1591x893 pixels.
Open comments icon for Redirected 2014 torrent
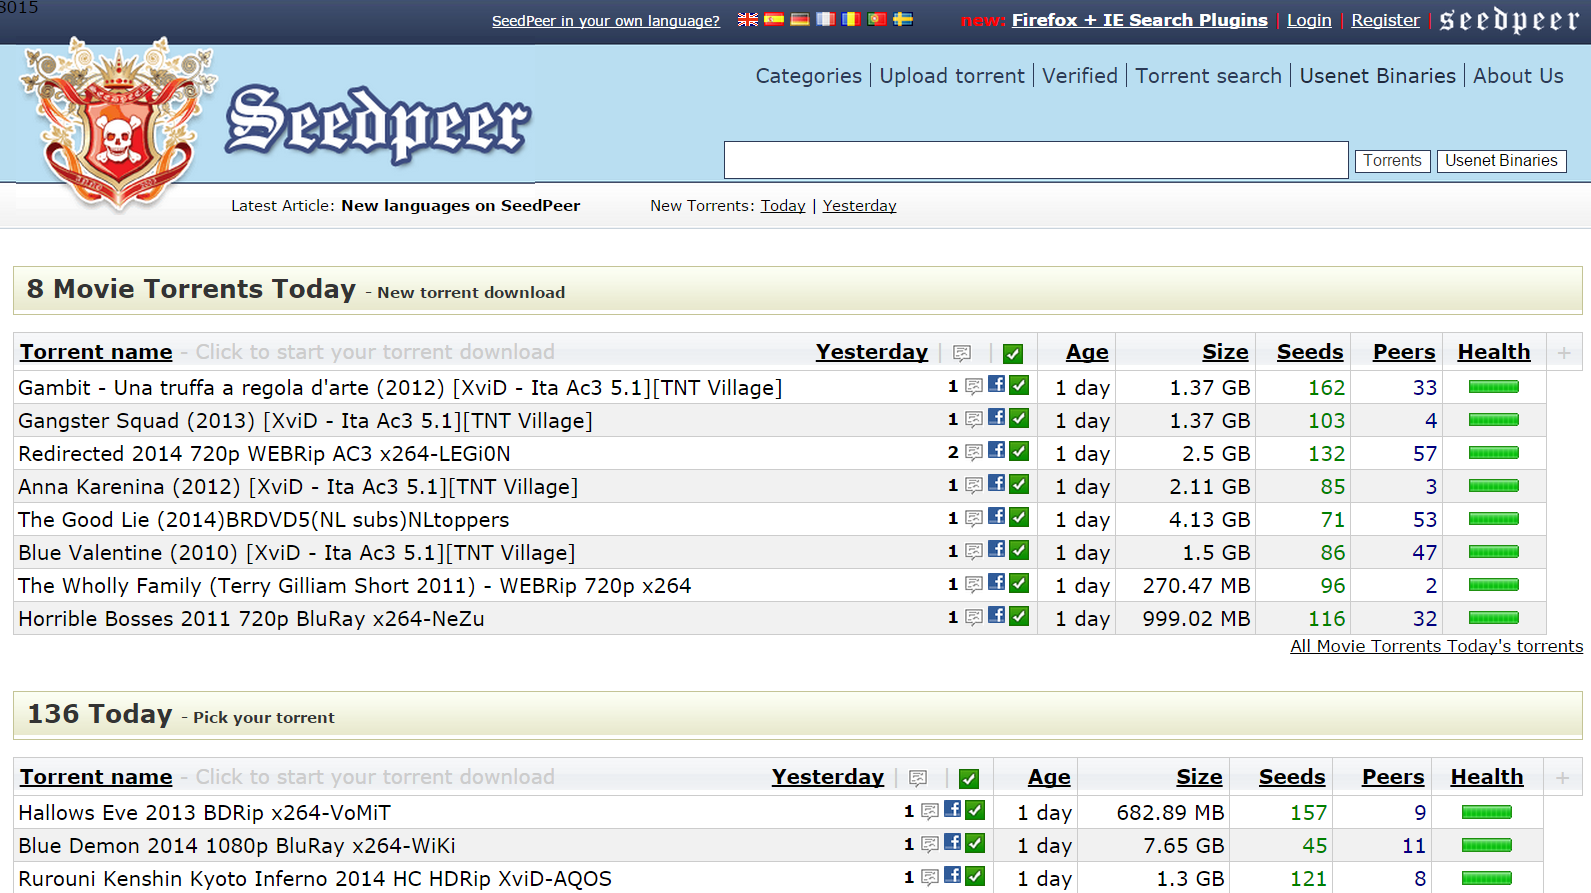(973, 453)
